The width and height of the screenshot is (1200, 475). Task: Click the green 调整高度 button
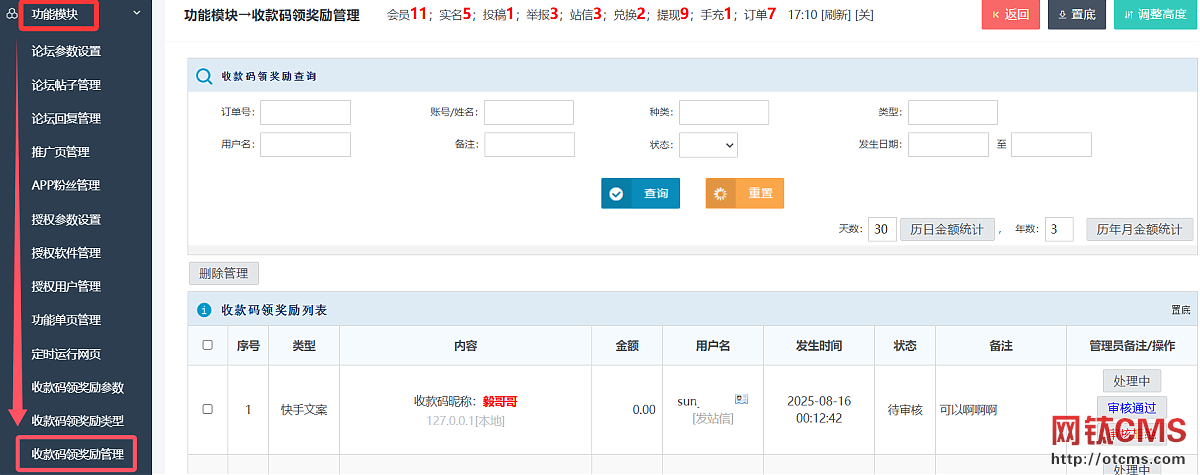click(x=1155, y=14)
